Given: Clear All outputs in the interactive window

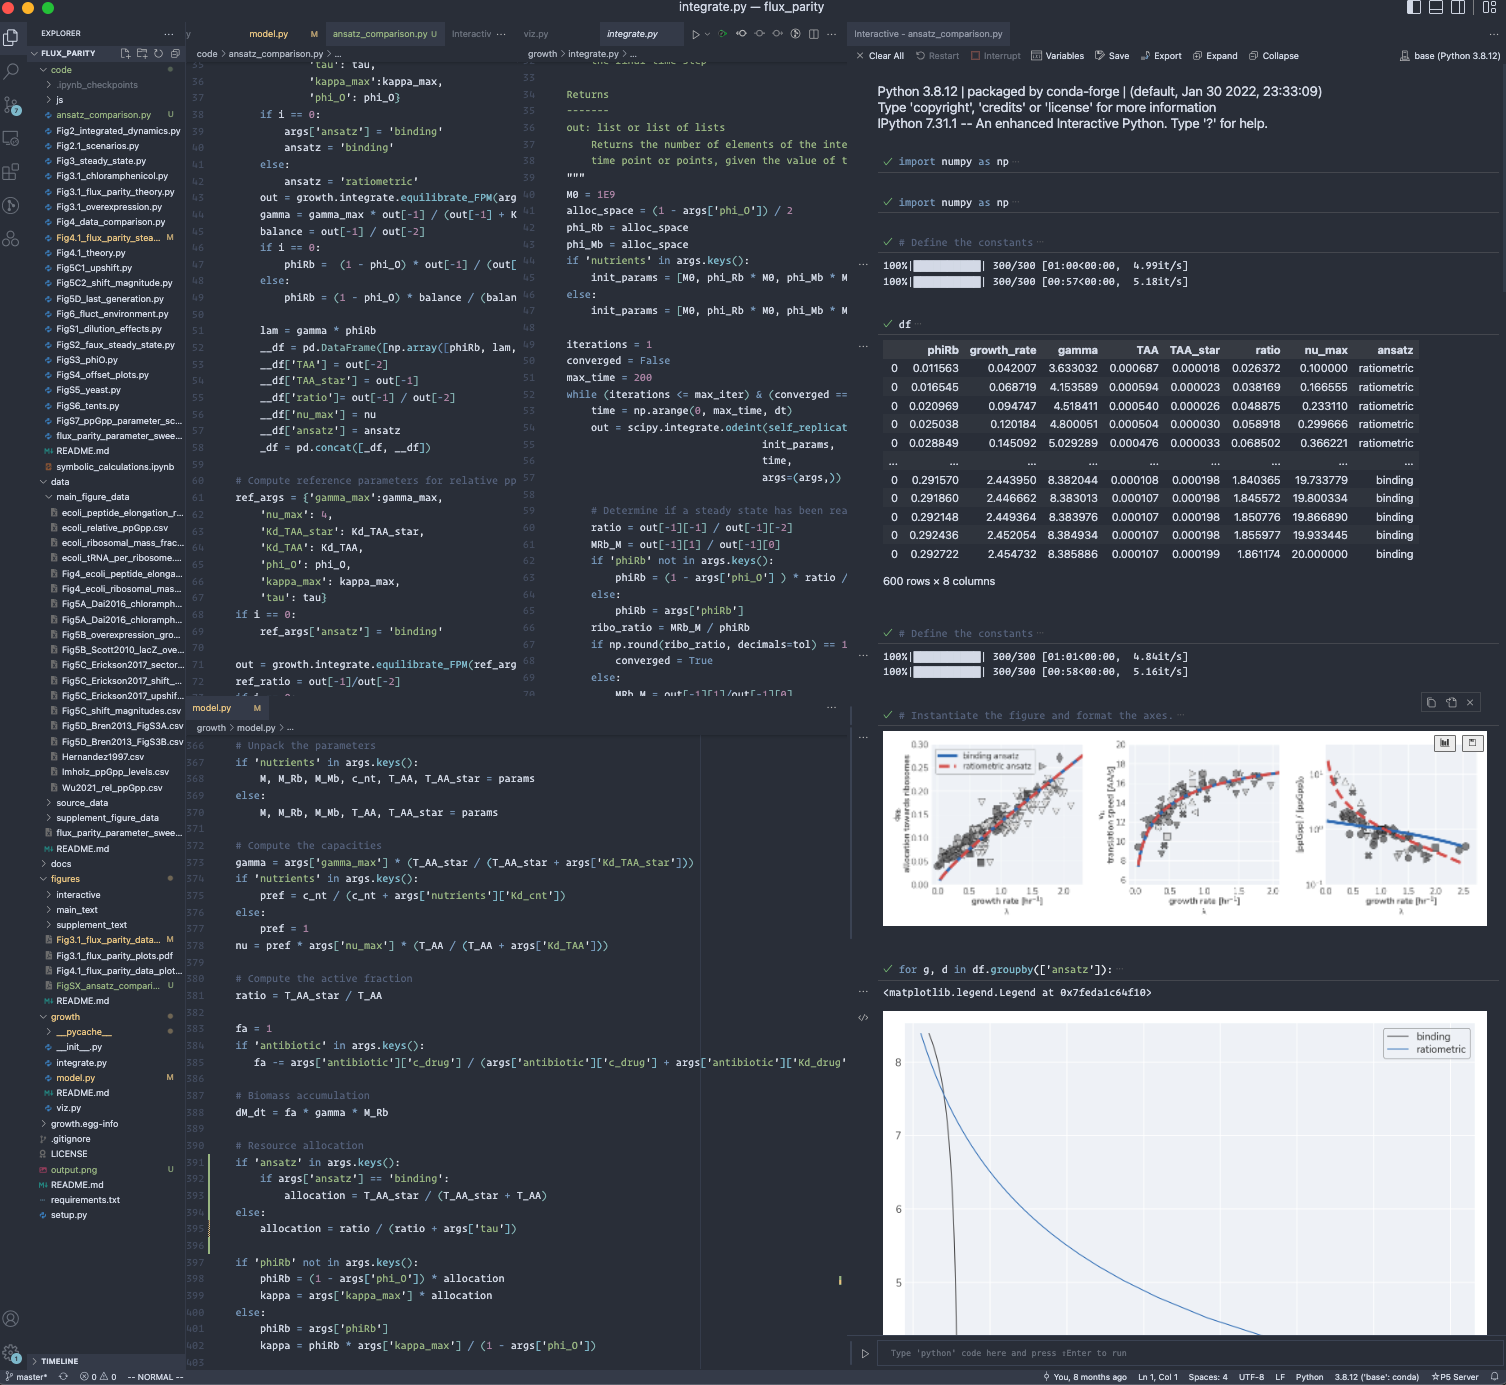Looking at the screenshot, I should [884, 55].
